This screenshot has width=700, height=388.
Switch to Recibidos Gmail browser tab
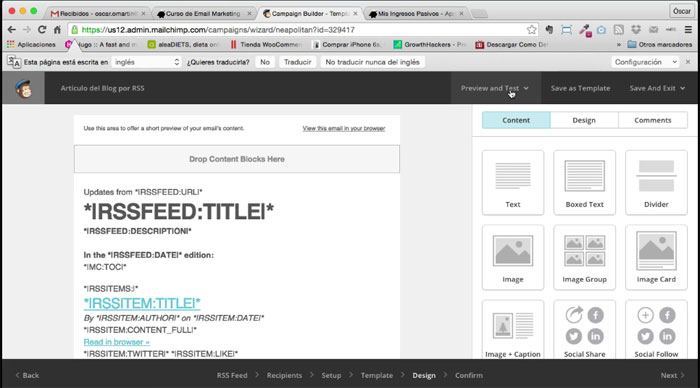point(98,14)
